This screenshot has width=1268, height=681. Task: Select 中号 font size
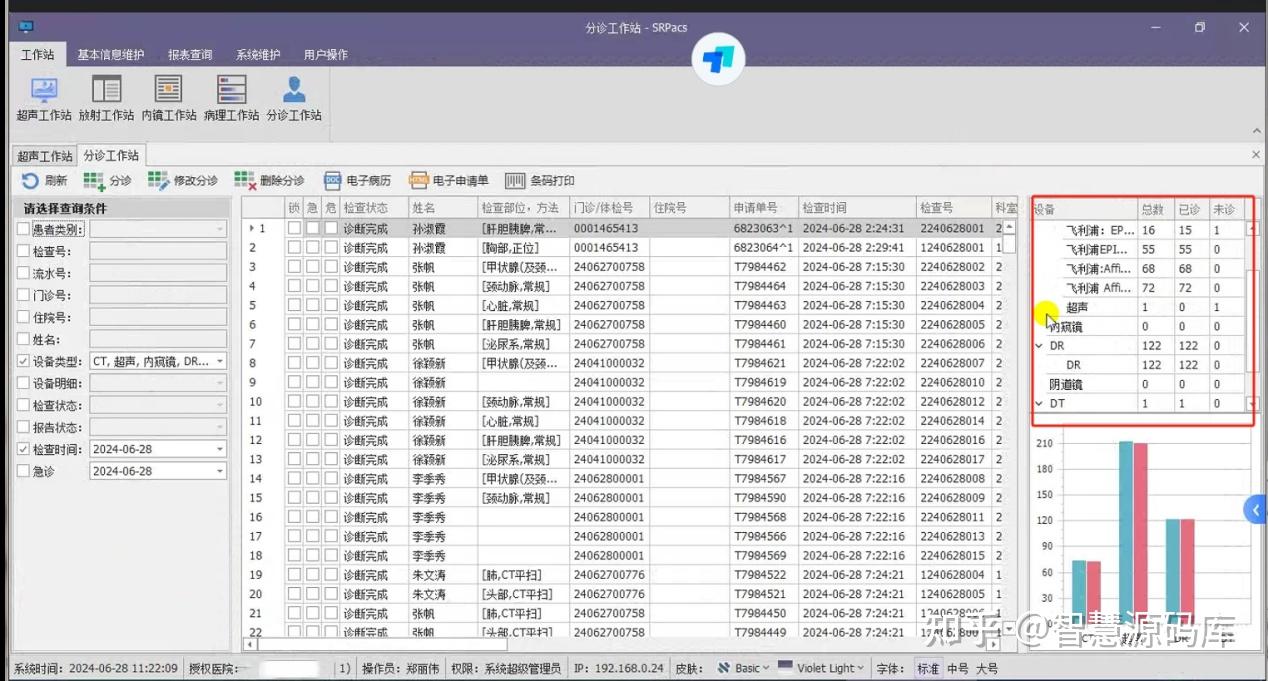point(957,668)
